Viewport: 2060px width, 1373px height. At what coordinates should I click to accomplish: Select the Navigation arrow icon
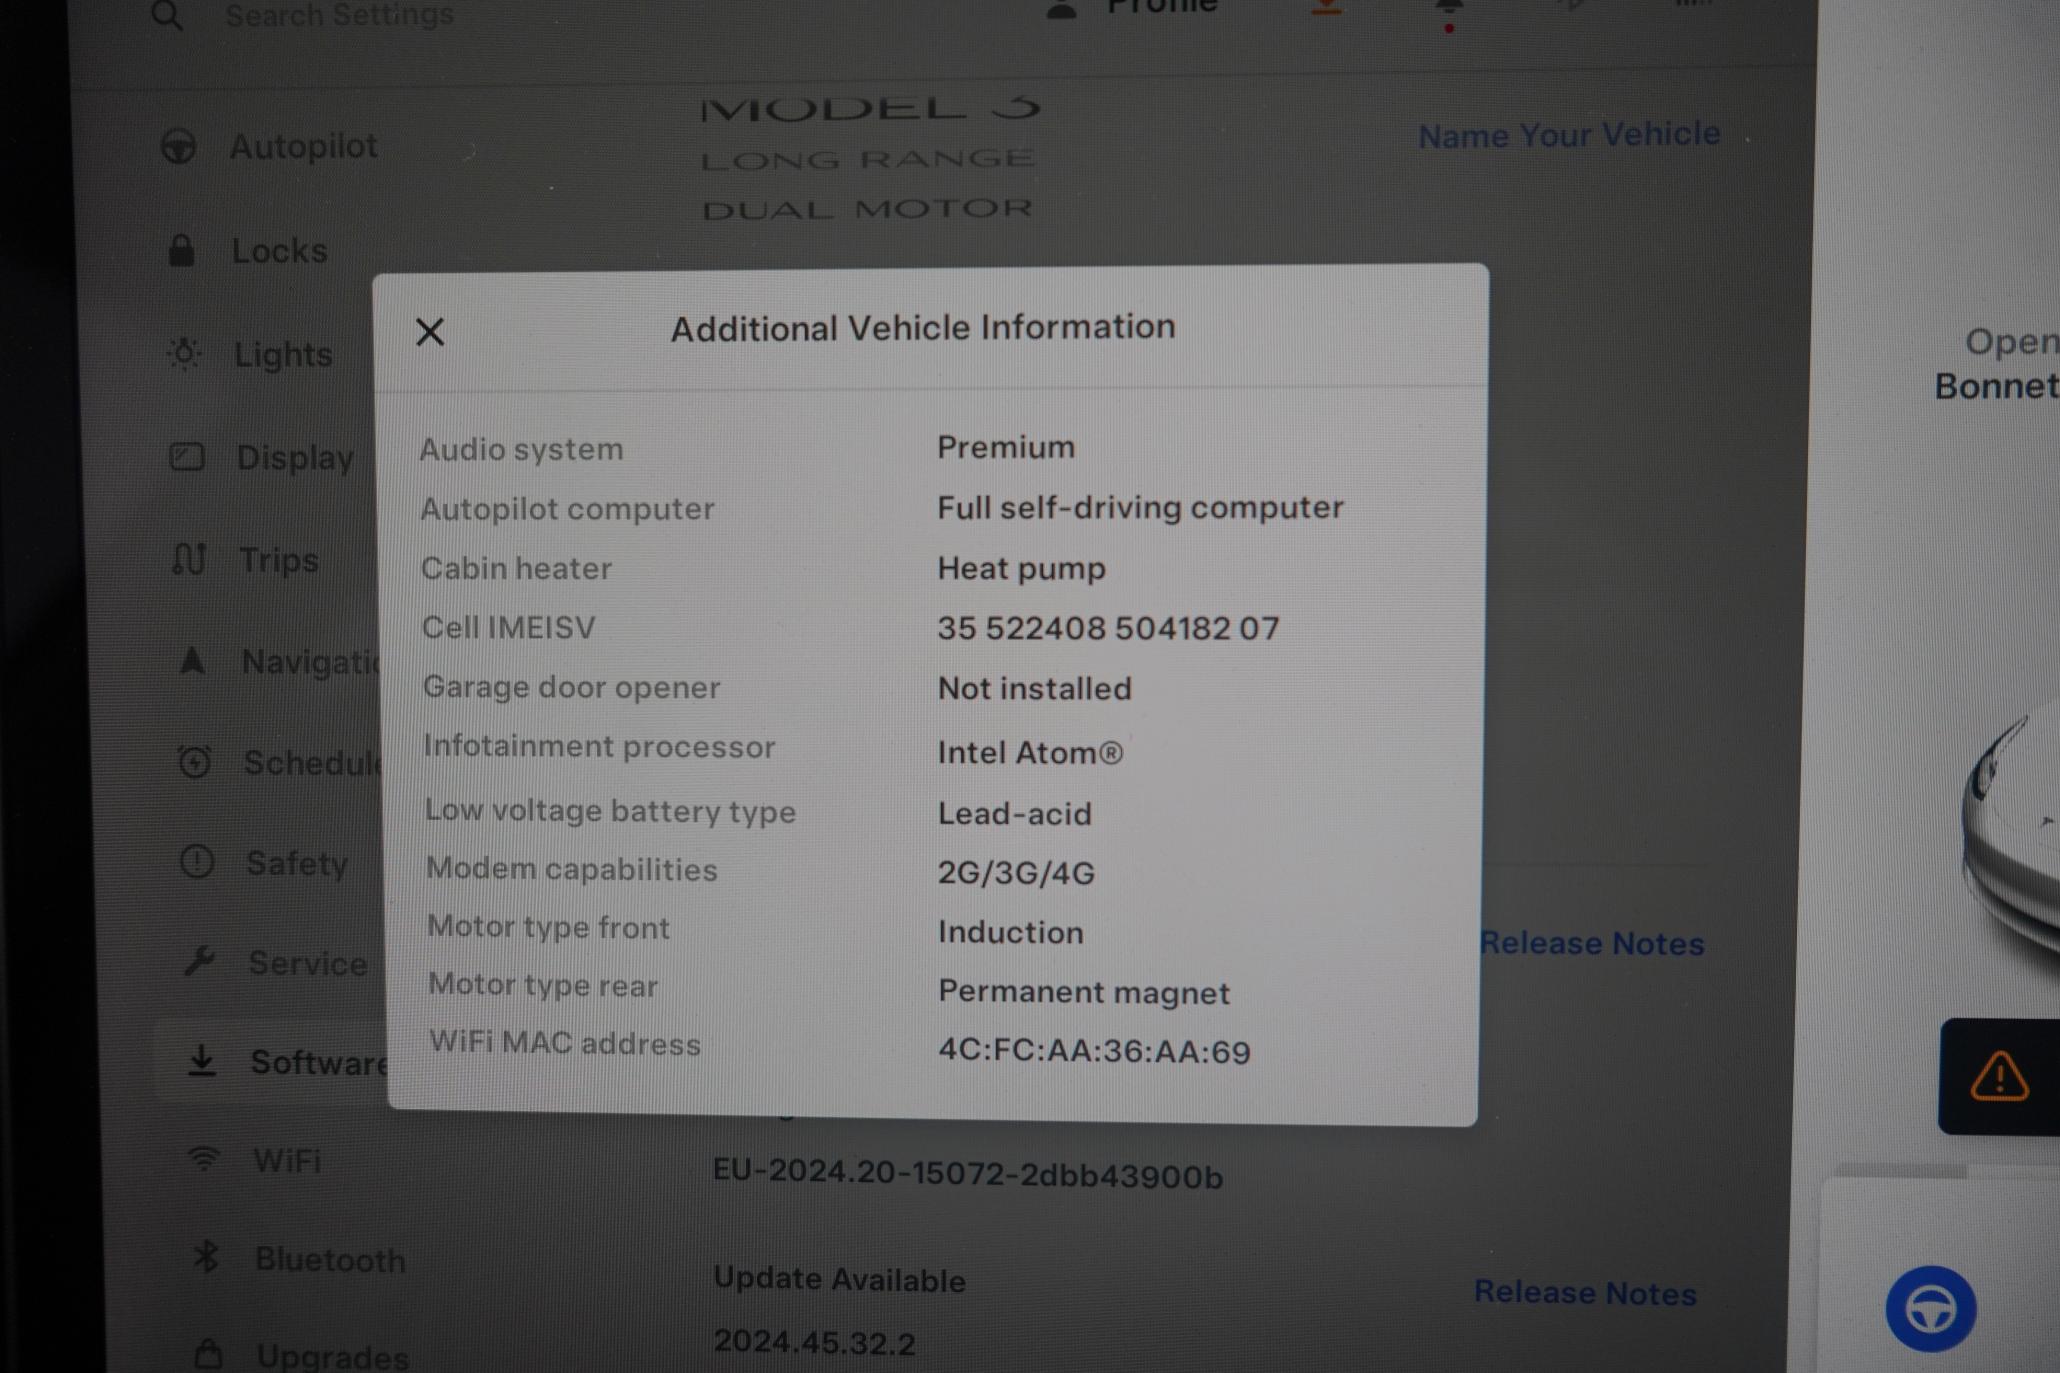(192, 661)
